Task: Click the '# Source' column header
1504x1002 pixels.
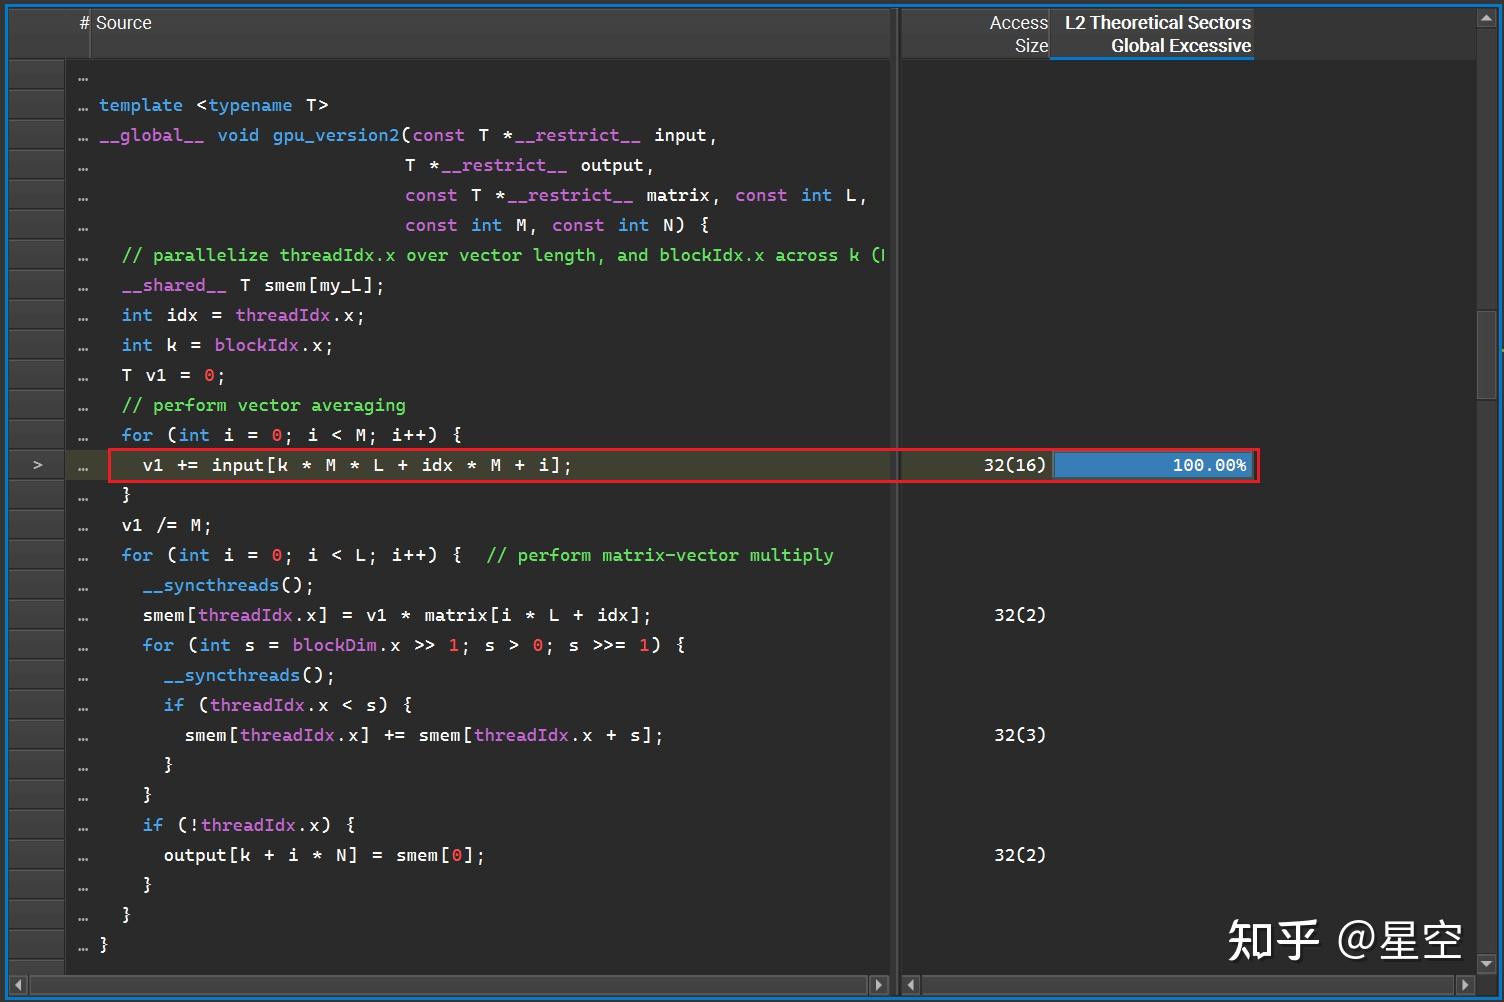Action: point(118,22)
